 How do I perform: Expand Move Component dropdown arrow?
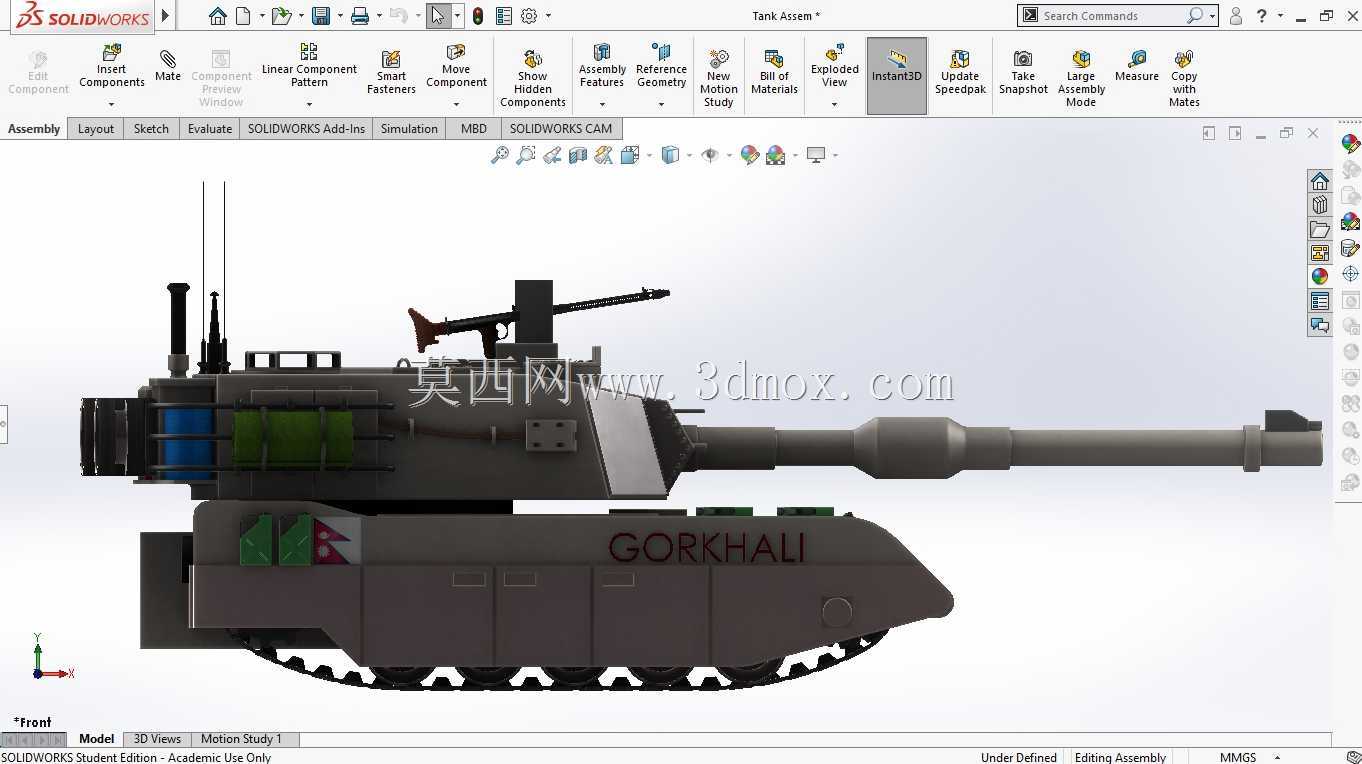point(456,104)
